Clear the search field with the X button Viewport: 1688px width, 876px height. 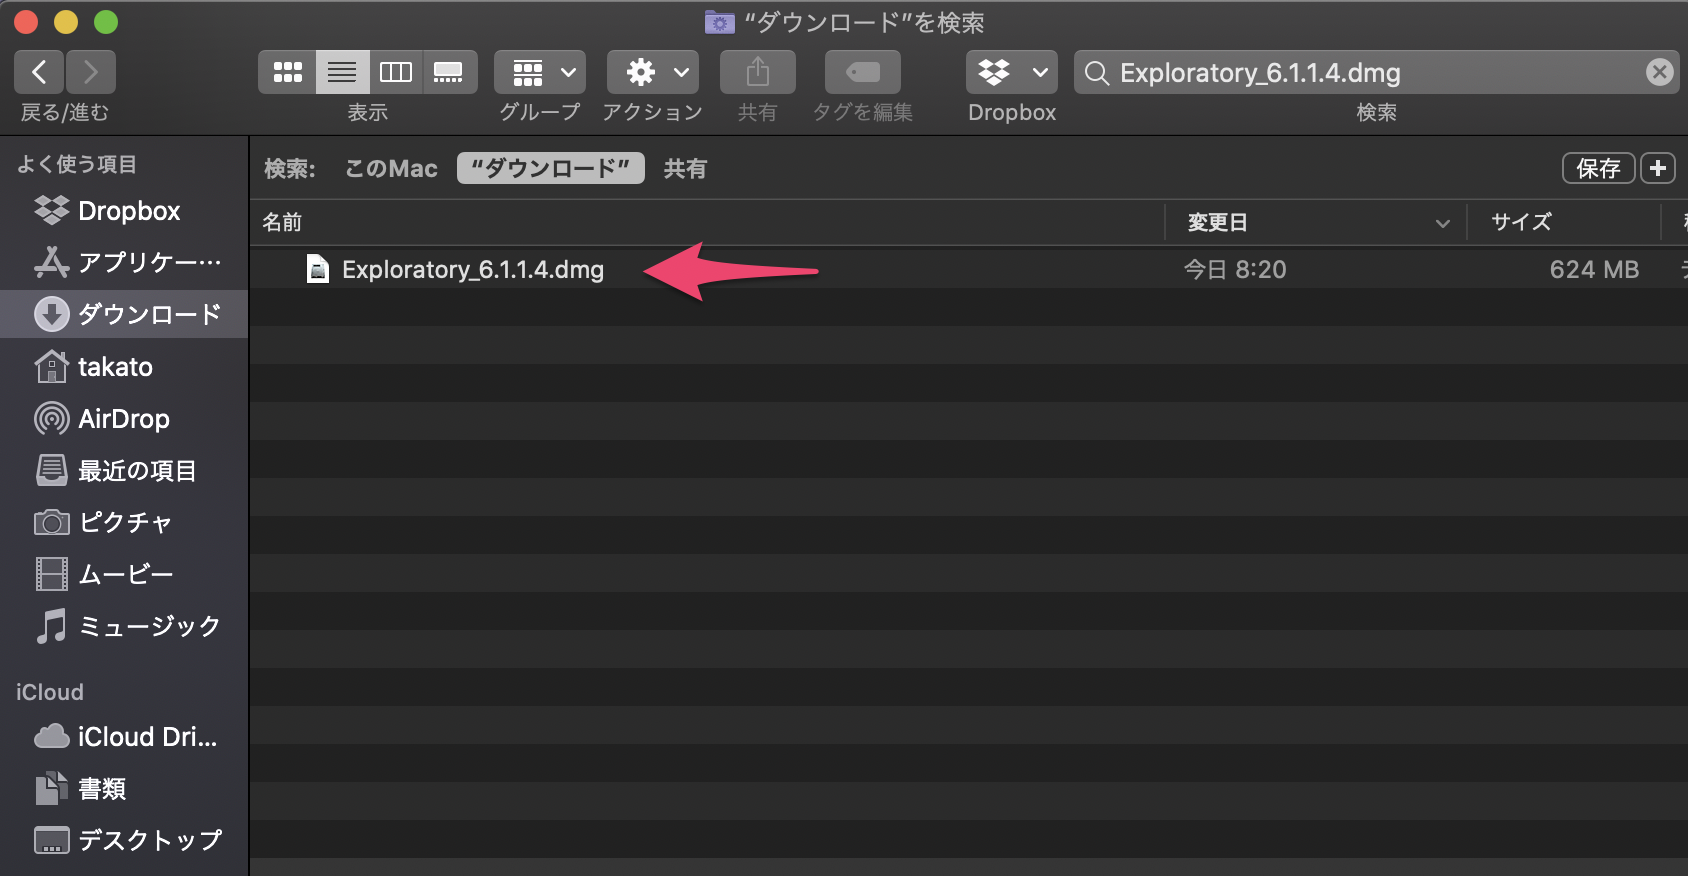pos(1659,72)
